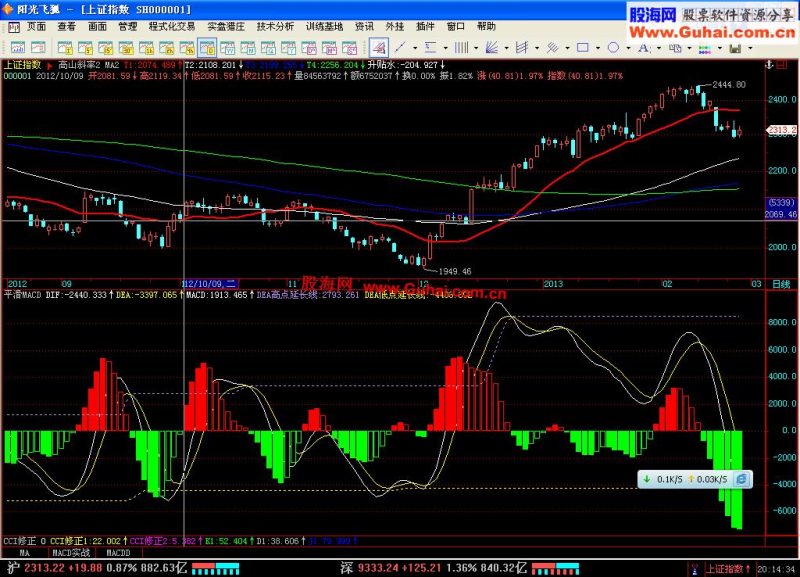Select the horizontal lines drawing tool
Viewport: 800px width, 577px height.
(431, 47)
